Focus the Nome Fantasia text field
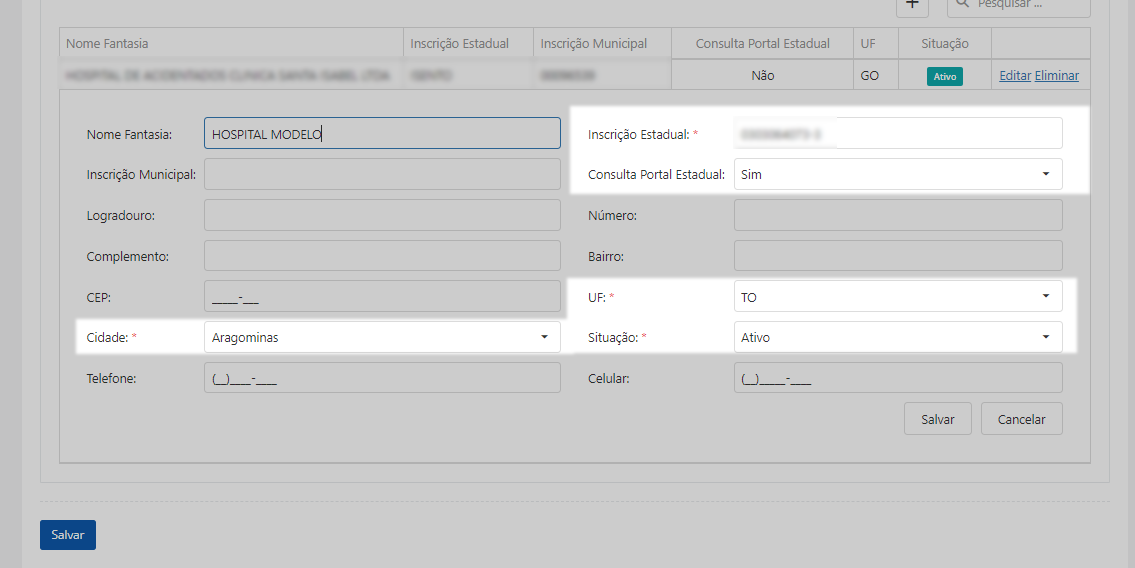The width and height of the screenshot is (1135, 568). pyautogui.click(x=382, y=134)
